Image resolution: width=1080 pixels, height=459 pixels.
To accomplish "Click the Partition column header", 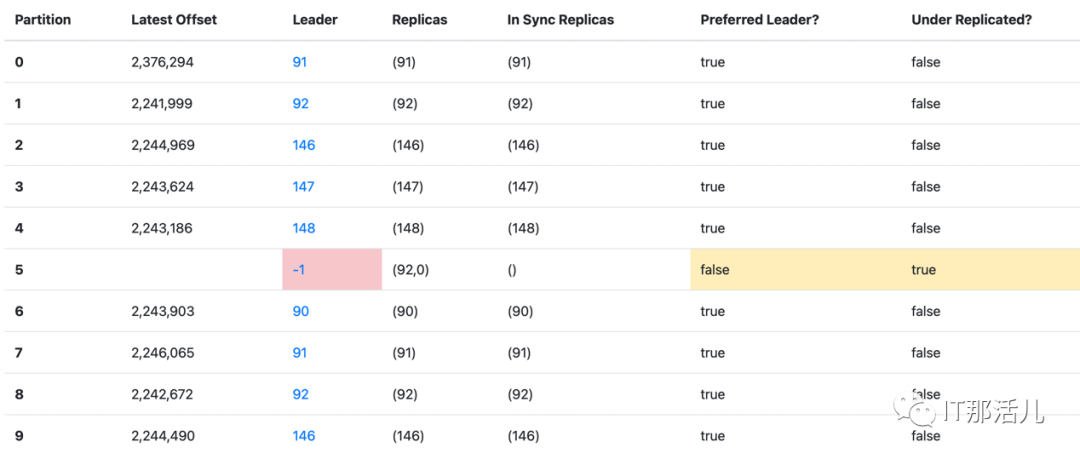I will coord(43,20).
